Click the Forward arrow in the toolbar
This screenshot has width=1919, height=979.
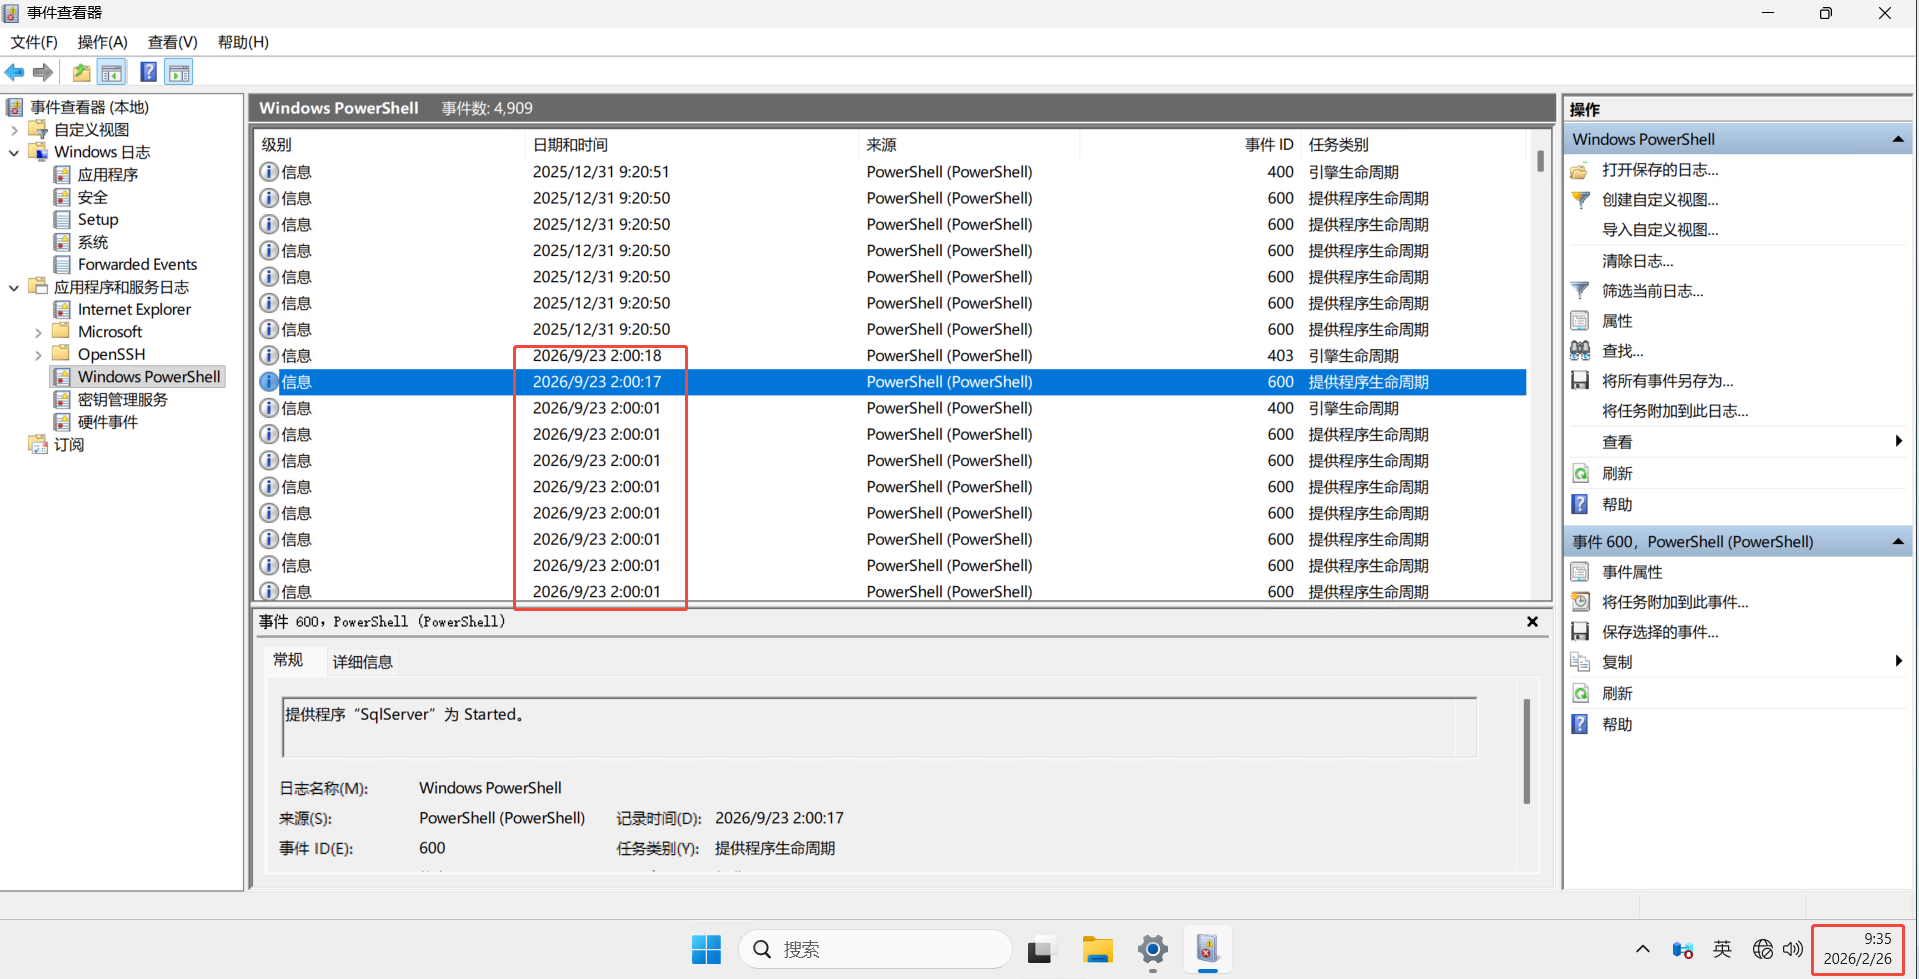pyautogui.click(x=43, y=72)
